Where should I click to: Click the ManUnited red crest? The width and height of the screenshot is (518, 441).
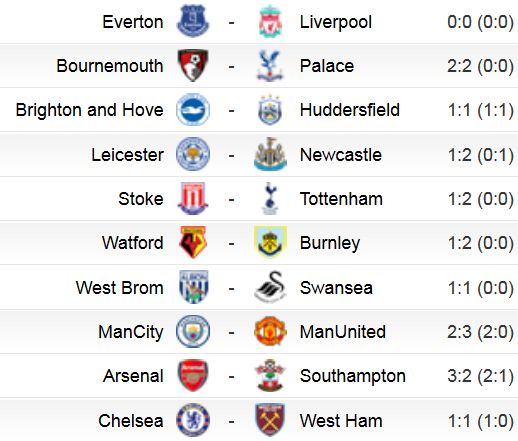270,331
